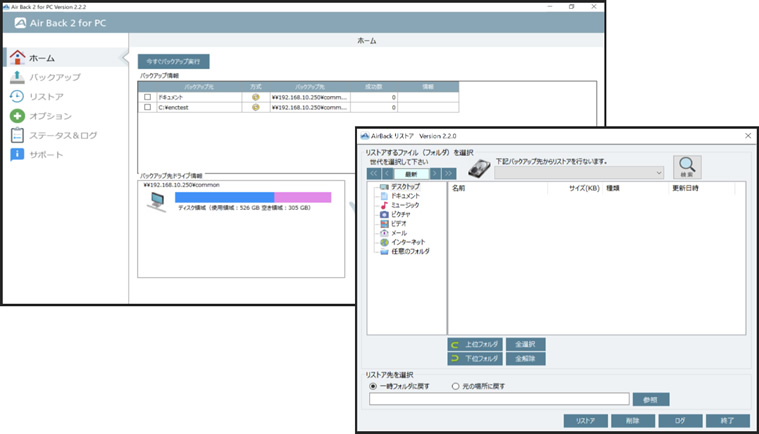This screenshot has height=434, width=759.
Task: Jump to the newest generation with the >> button
Action: click(x=449, y=174)
